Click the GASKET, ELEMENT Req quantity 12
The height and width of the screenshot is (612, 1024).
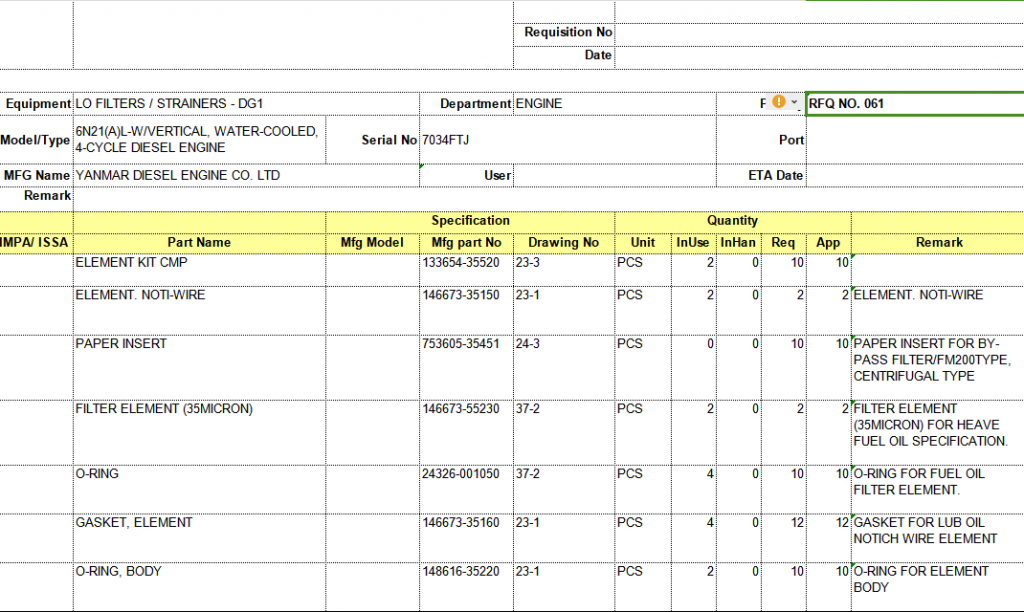pos(783,523)
